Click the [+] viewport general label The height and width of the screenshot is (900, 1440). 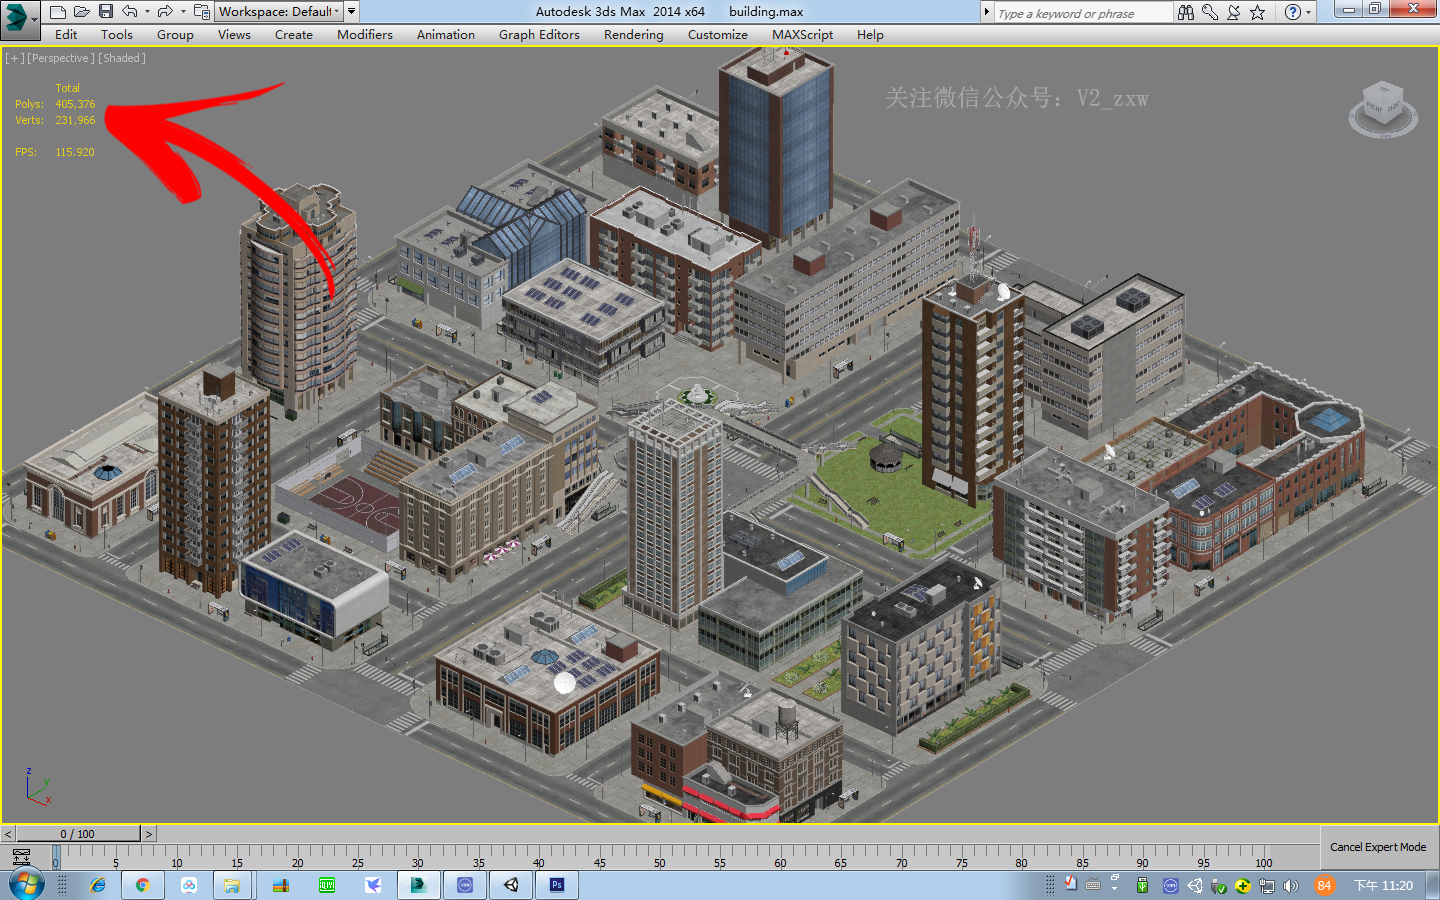click(x=14, y=58)
